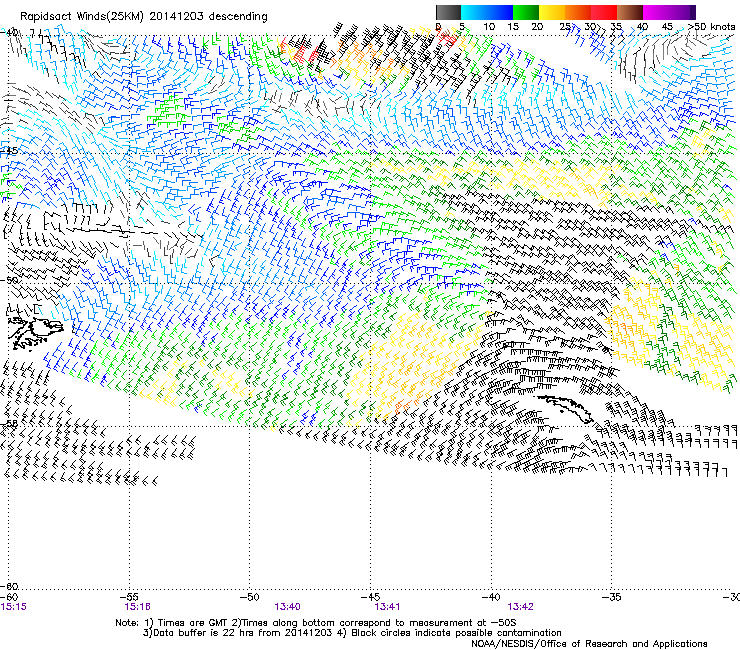Image resolution: width=740 pixels, height=650 pixels.
Task: Click the legend scale value '10'
Action: pos(489,27)
